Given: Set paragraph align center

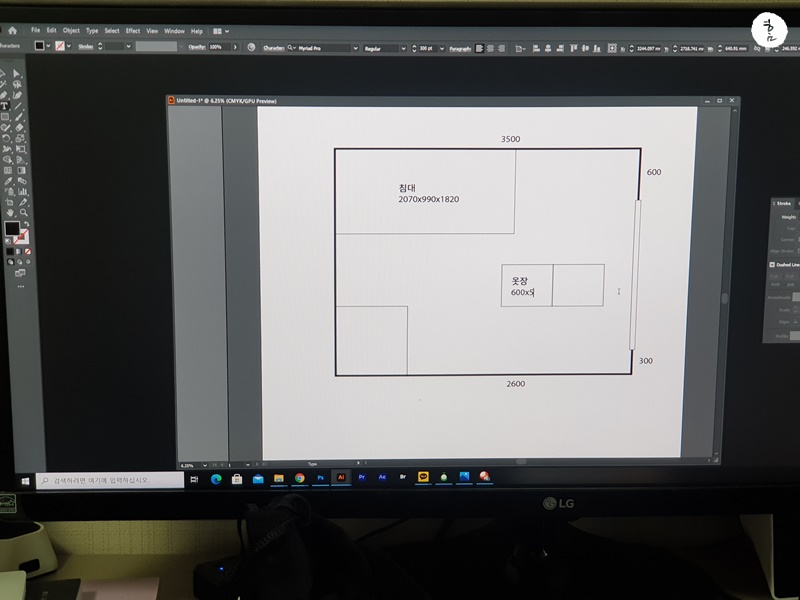Looking at the screenshot, I should point(490,48).
